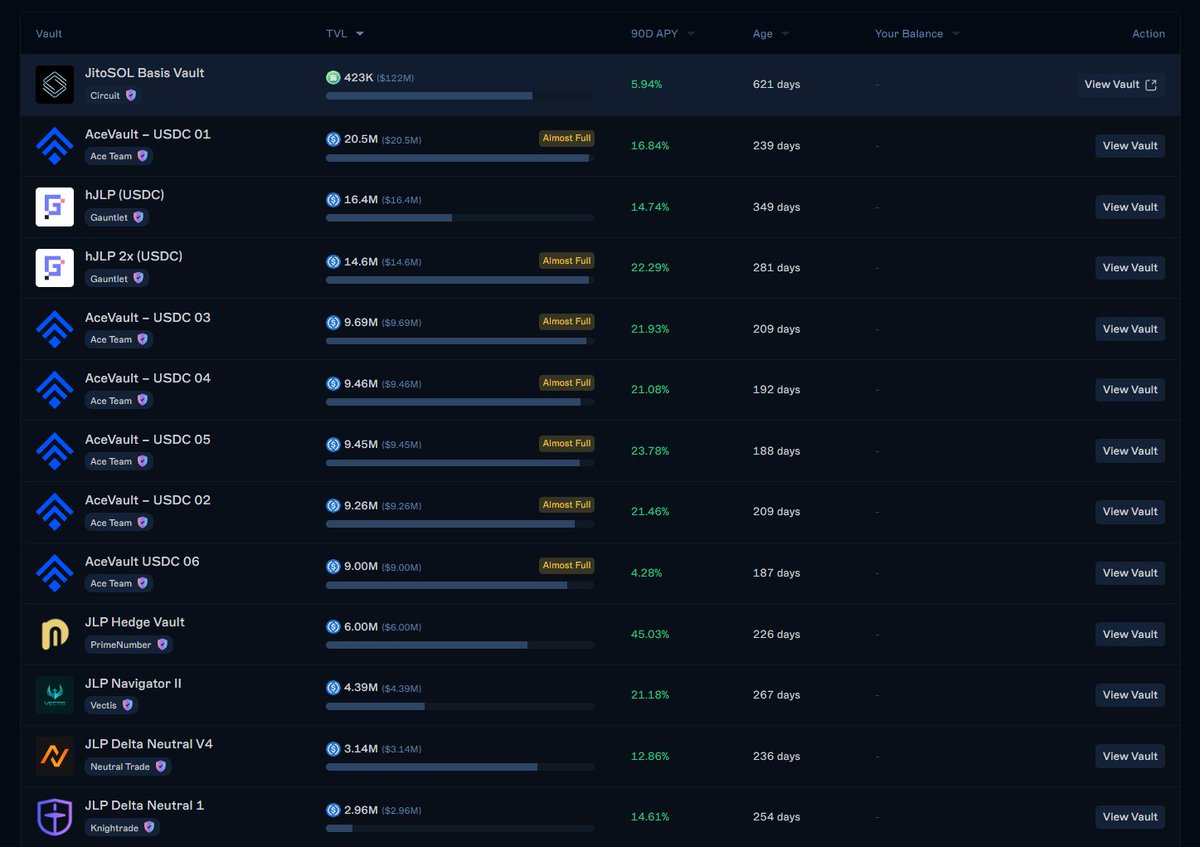
Task: Click the USDC token icon next to 20.5M
Action: 333,139
